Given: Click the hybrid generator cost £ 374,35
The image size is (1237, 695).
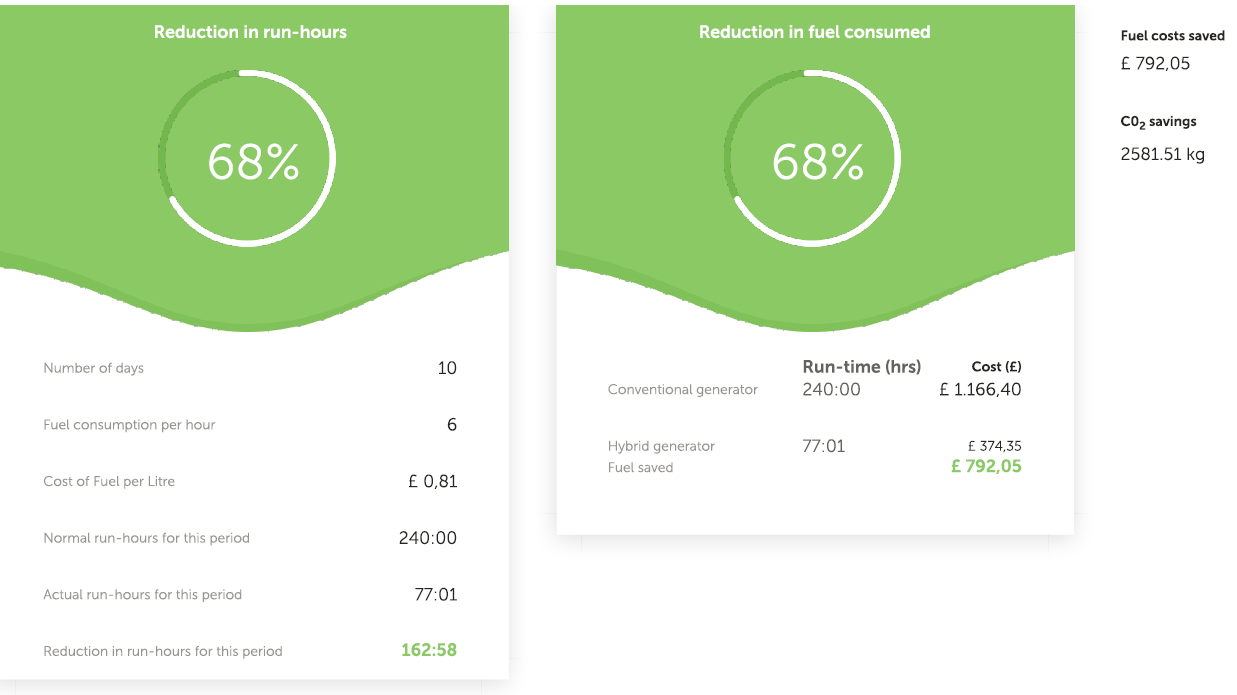Looking at the screenshot, I should click(994, 446).
